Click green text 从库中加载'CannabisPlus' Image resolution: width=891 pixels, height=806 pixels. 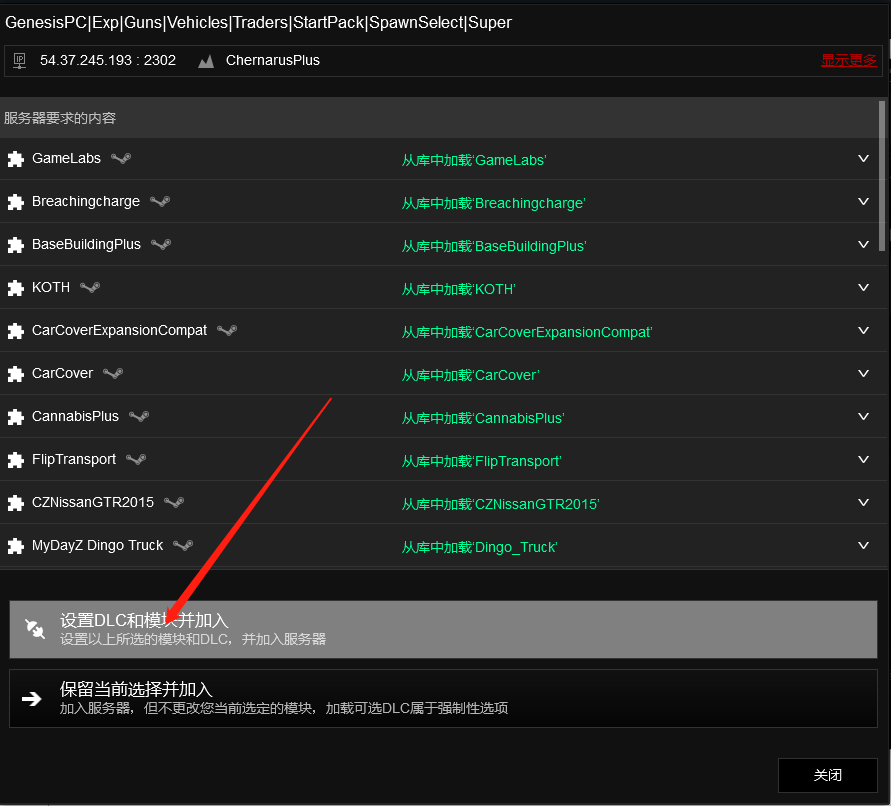483,418
